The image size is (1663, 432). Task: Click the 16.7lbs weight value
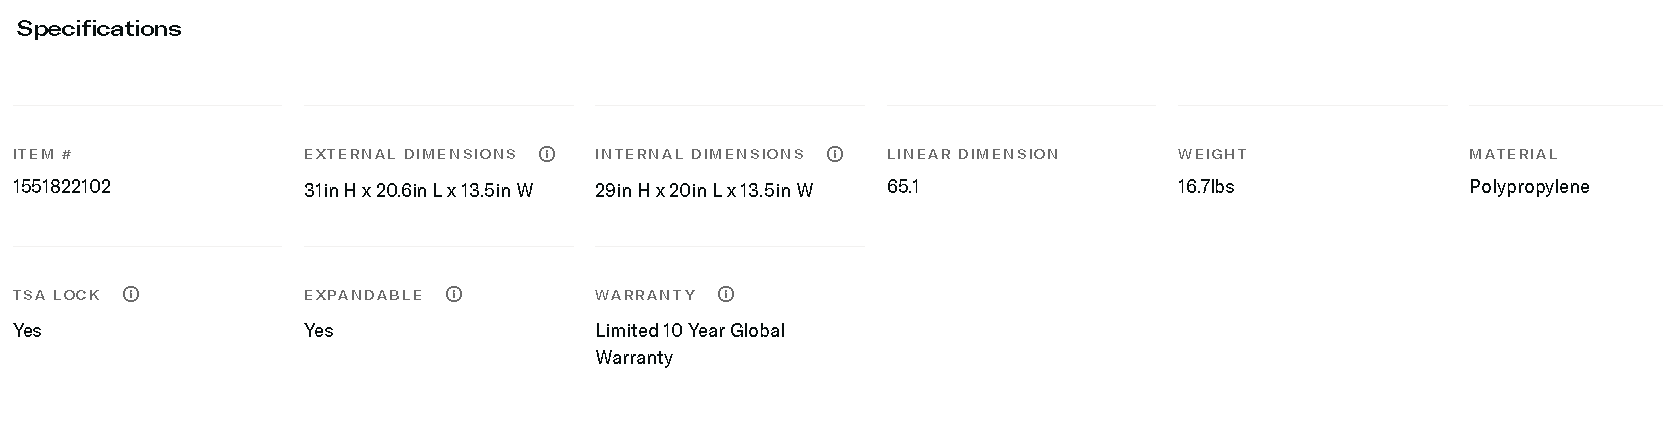[1206, 187]
